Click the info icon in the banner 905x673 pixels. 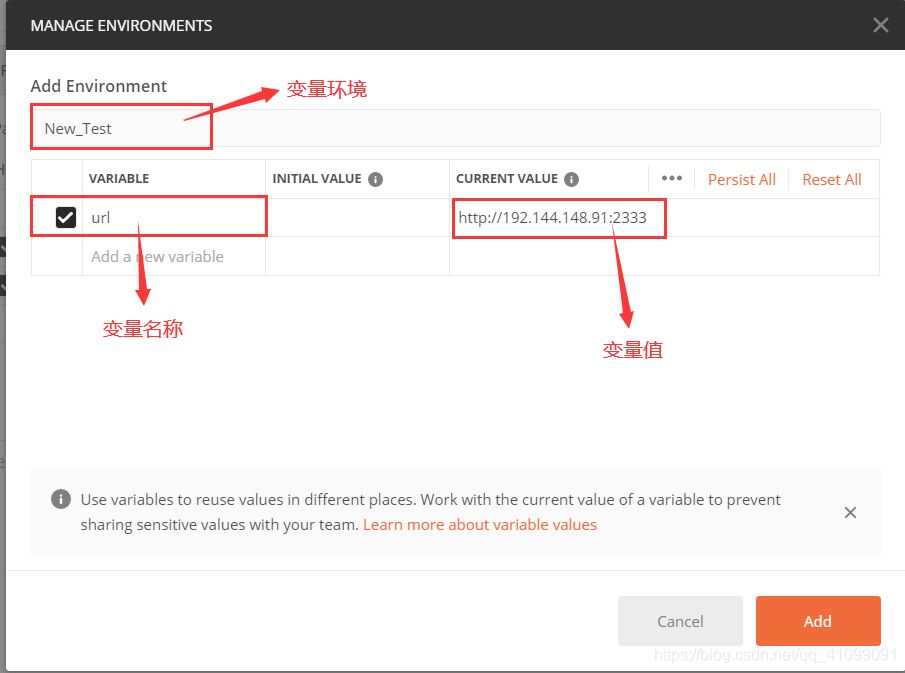click(x=61, y=499)
